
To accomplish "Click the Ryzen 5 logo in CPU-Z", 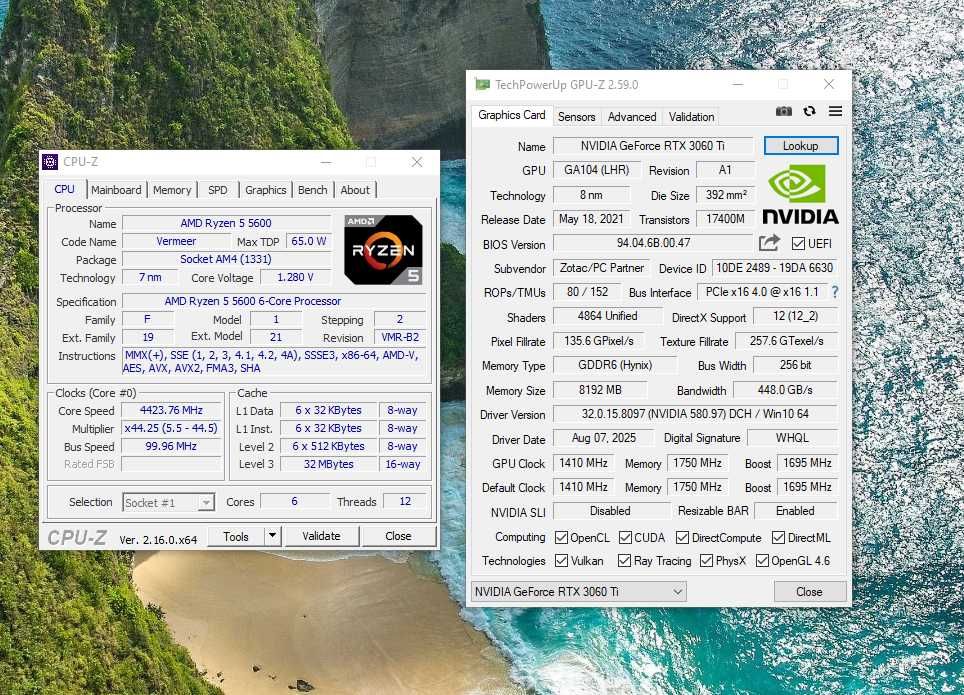I will (383, 250).
